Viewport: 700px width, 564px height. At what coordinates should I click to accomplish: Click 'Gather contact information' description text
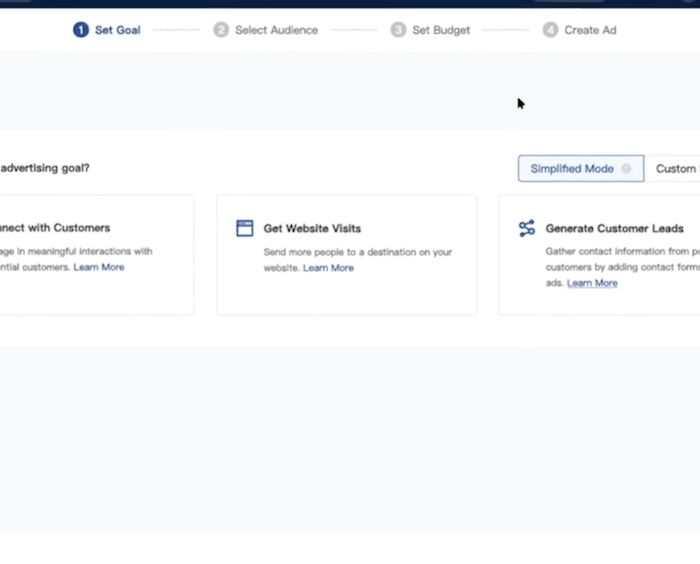tap(622, 267)
